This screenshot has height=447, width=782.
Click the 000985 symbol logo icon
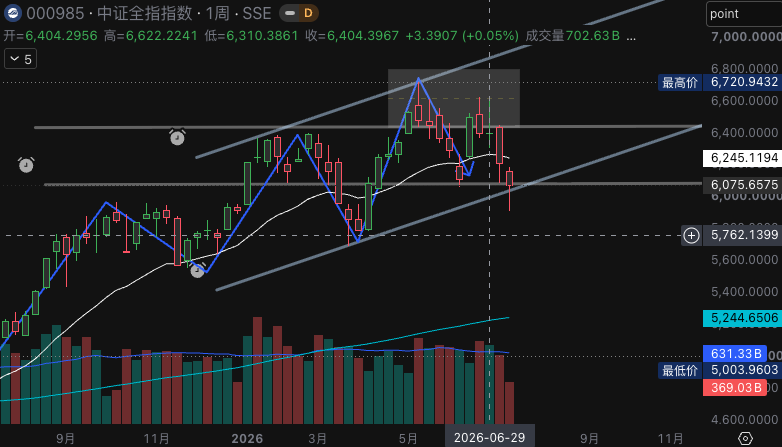(12, 13)
